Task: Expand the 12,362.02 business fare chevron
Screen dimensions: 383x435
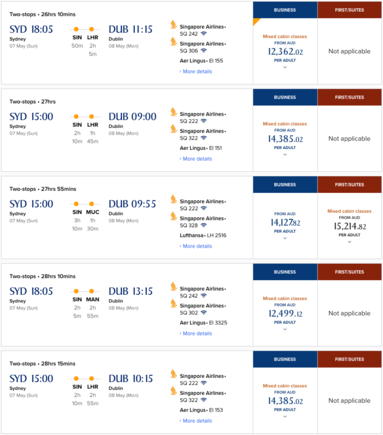Action: pyautogui.click(x=285, y=67)
